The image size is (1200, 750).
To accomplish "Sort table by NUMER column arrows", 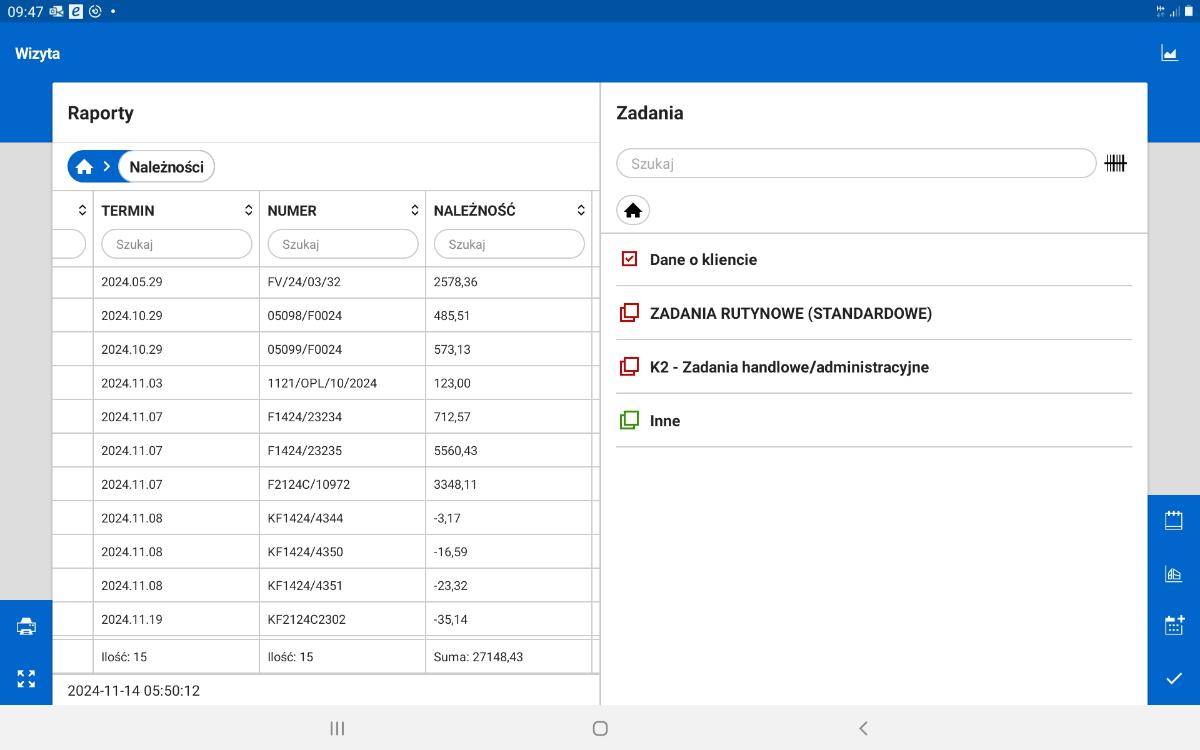I will click(x=414, y=211).
